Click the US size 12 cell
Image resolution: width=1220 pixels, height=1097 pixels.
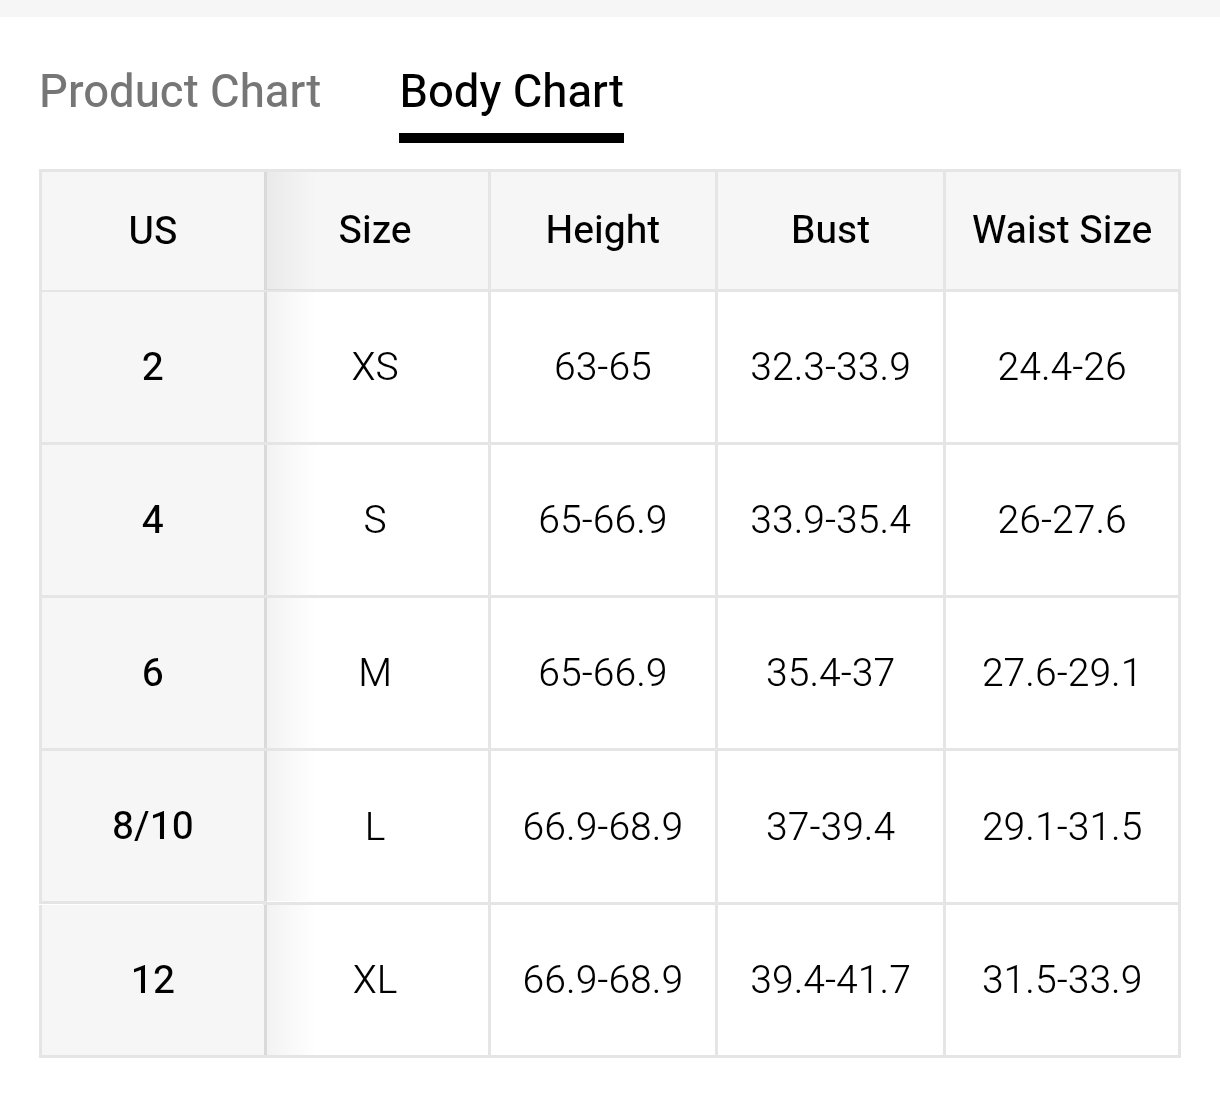[153, 979]
